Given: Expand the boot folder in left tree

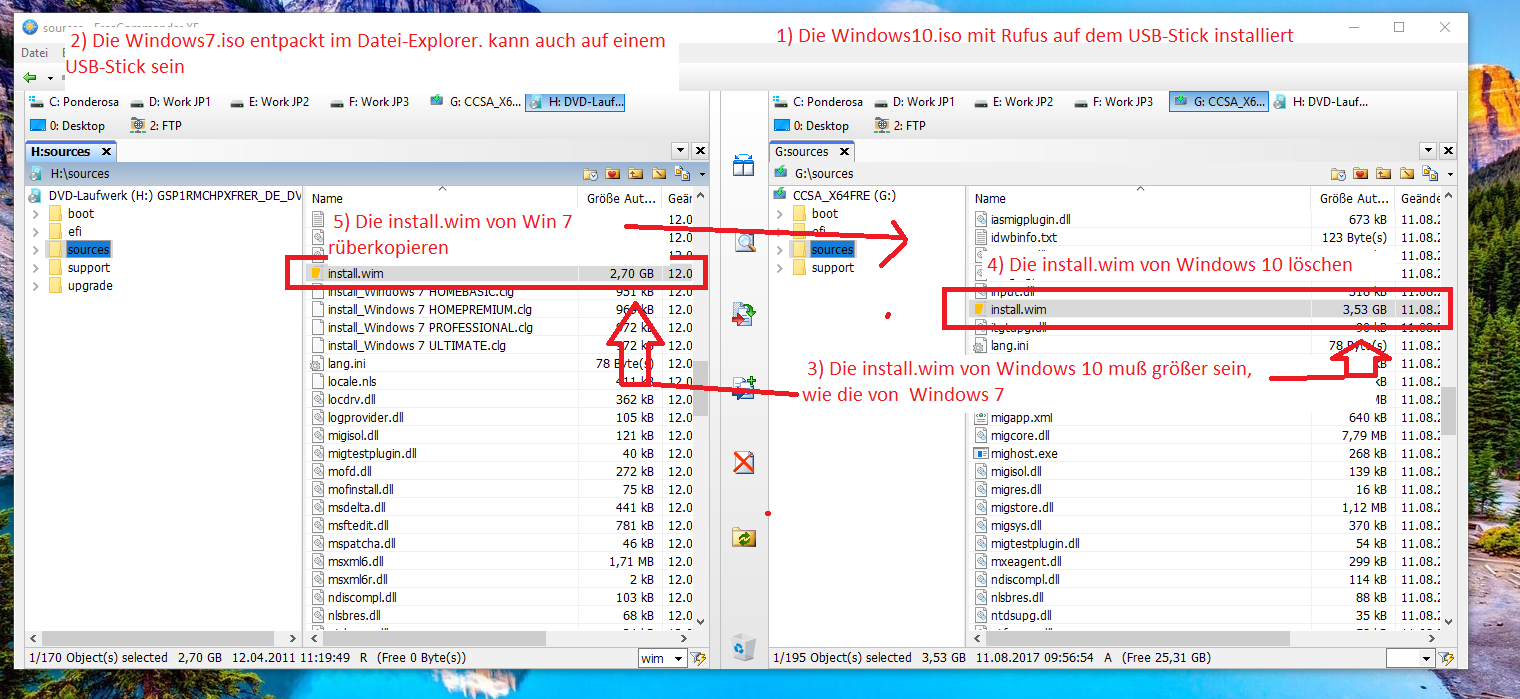Looking at the screenshot, I should pos(36,213).
